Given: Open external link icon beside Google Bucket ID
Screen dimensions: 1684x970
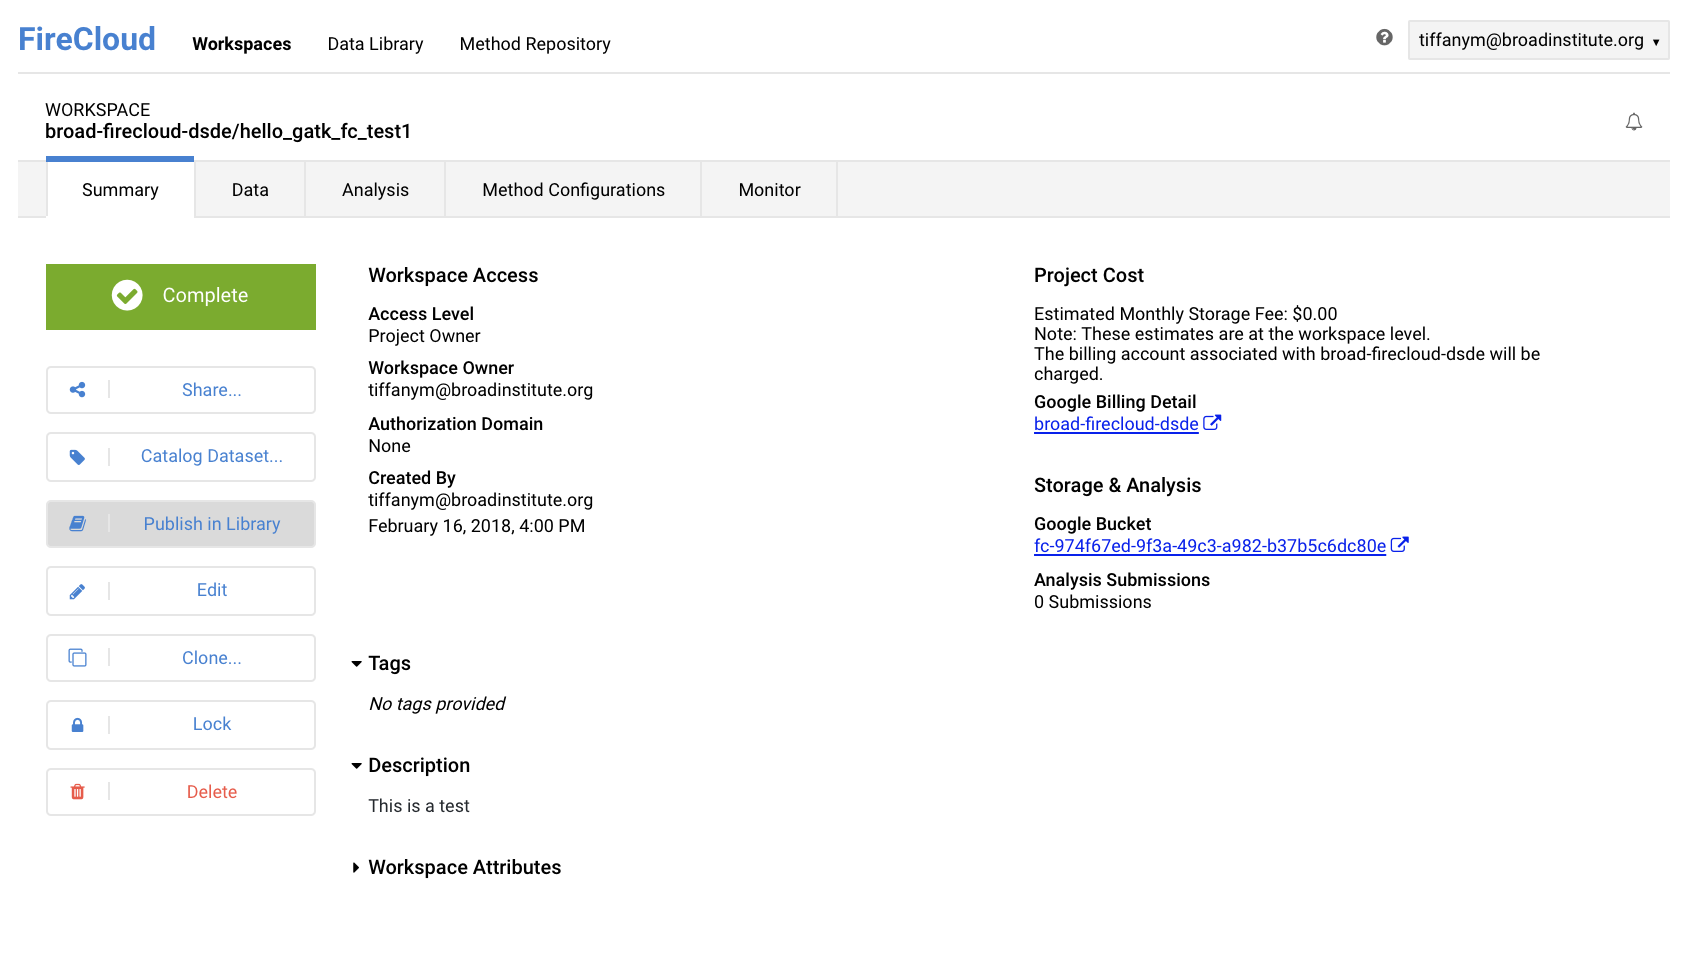Looking at the screenshot, I should pos(1400,545).
